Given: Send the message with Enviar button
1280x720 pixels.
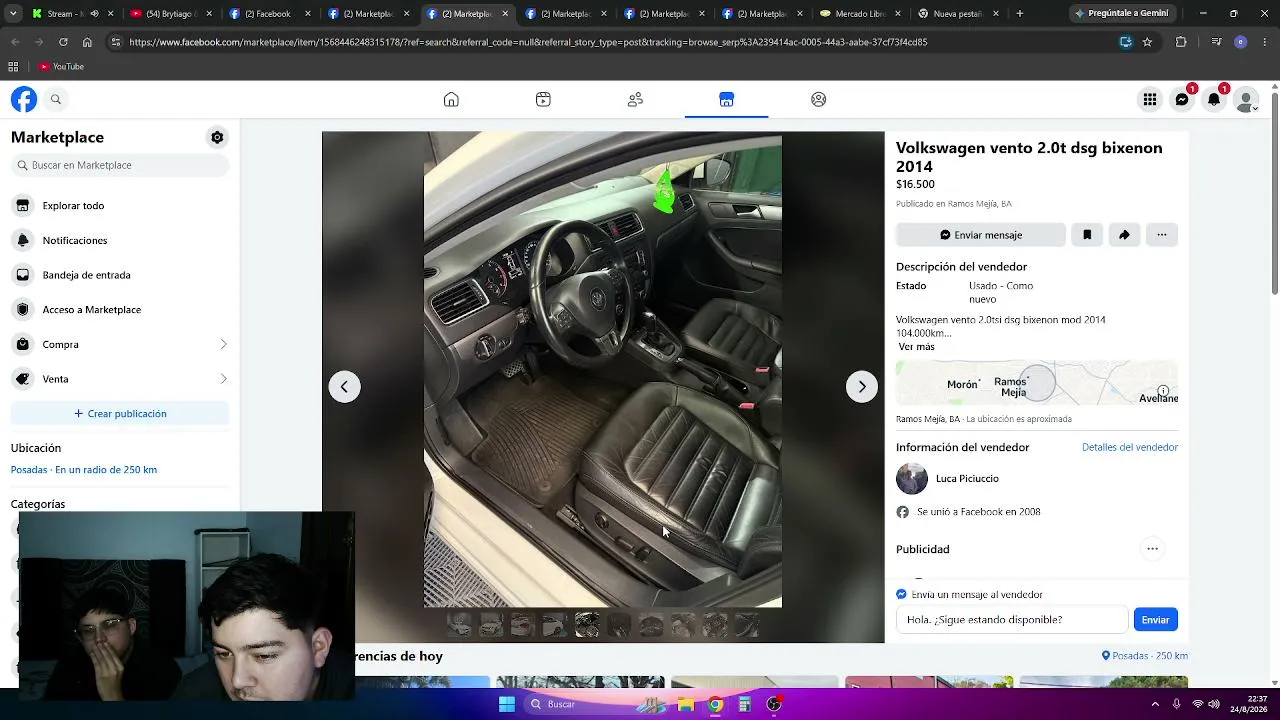Looking at the screenshot, I should point(1155,620).
